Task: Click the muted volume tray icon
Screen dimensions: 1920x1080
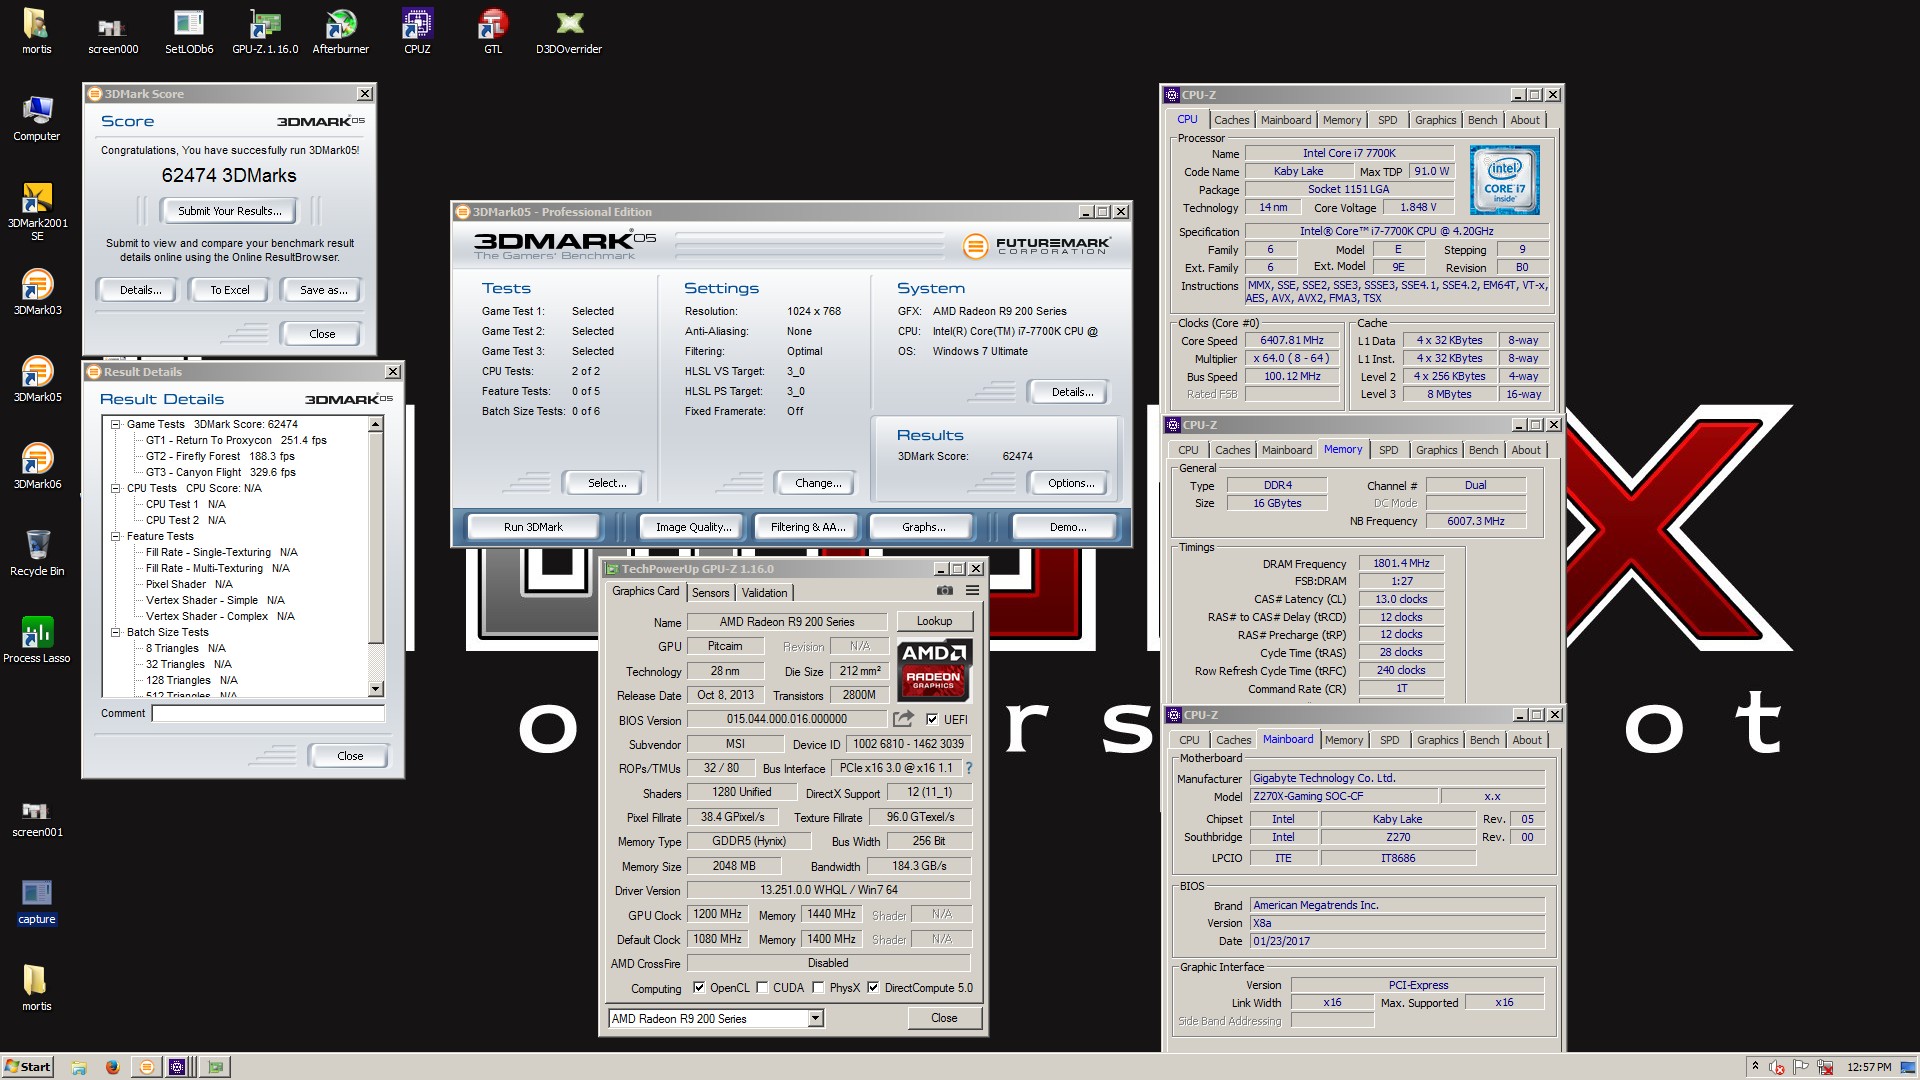Action: [x=1777, y=1067]
